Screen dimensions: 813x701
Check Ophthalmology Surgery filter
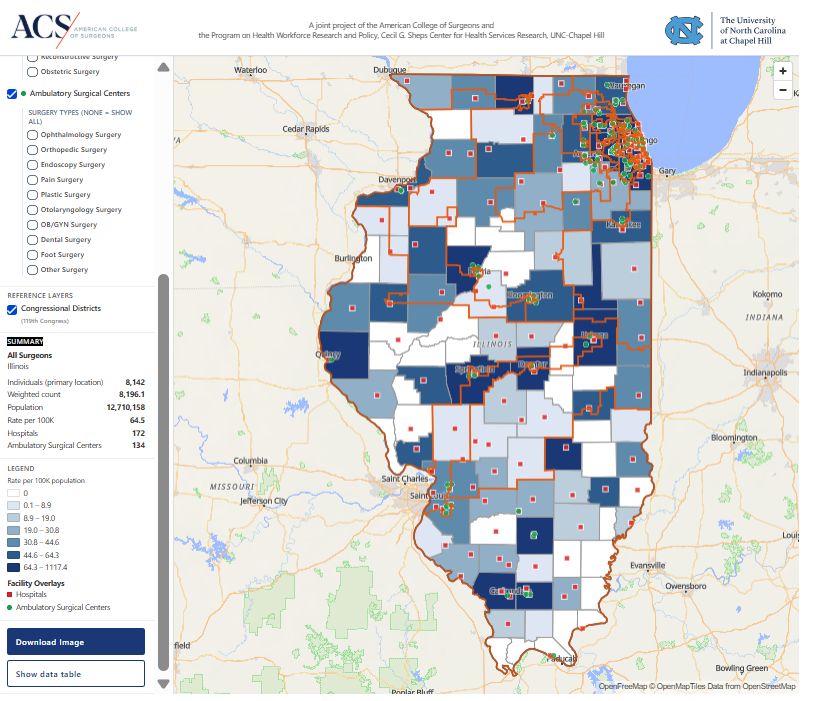(x=32, y=135)
